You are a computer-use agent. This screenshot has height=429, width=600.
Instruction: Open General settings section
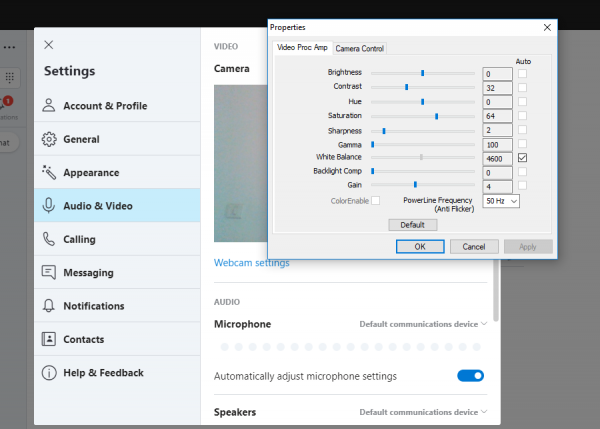point(117,139)
